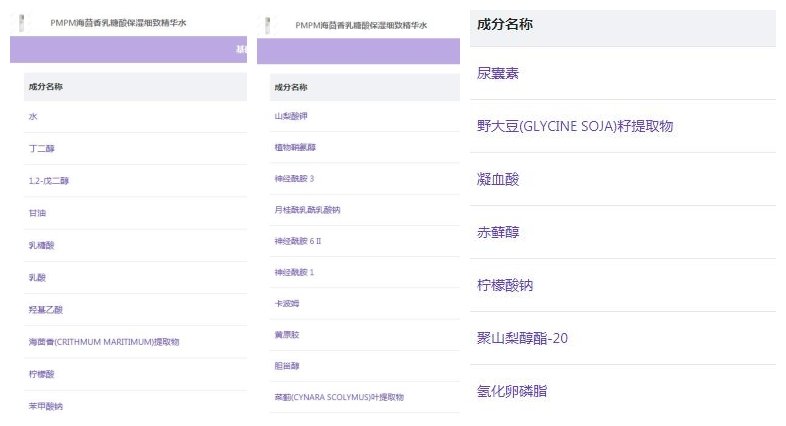
Task: Click the 神经酰胺 3 ingredient
Action: [294, 178]
